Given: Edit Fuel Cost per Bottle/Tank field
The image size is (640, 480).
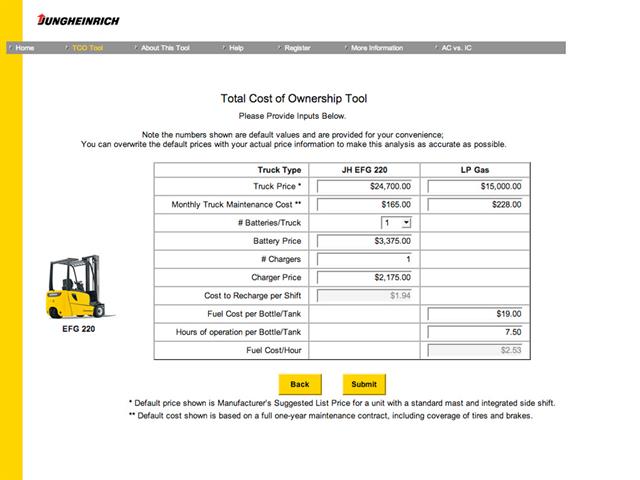Looking at the screenshot, I should [x=476, y=314].
